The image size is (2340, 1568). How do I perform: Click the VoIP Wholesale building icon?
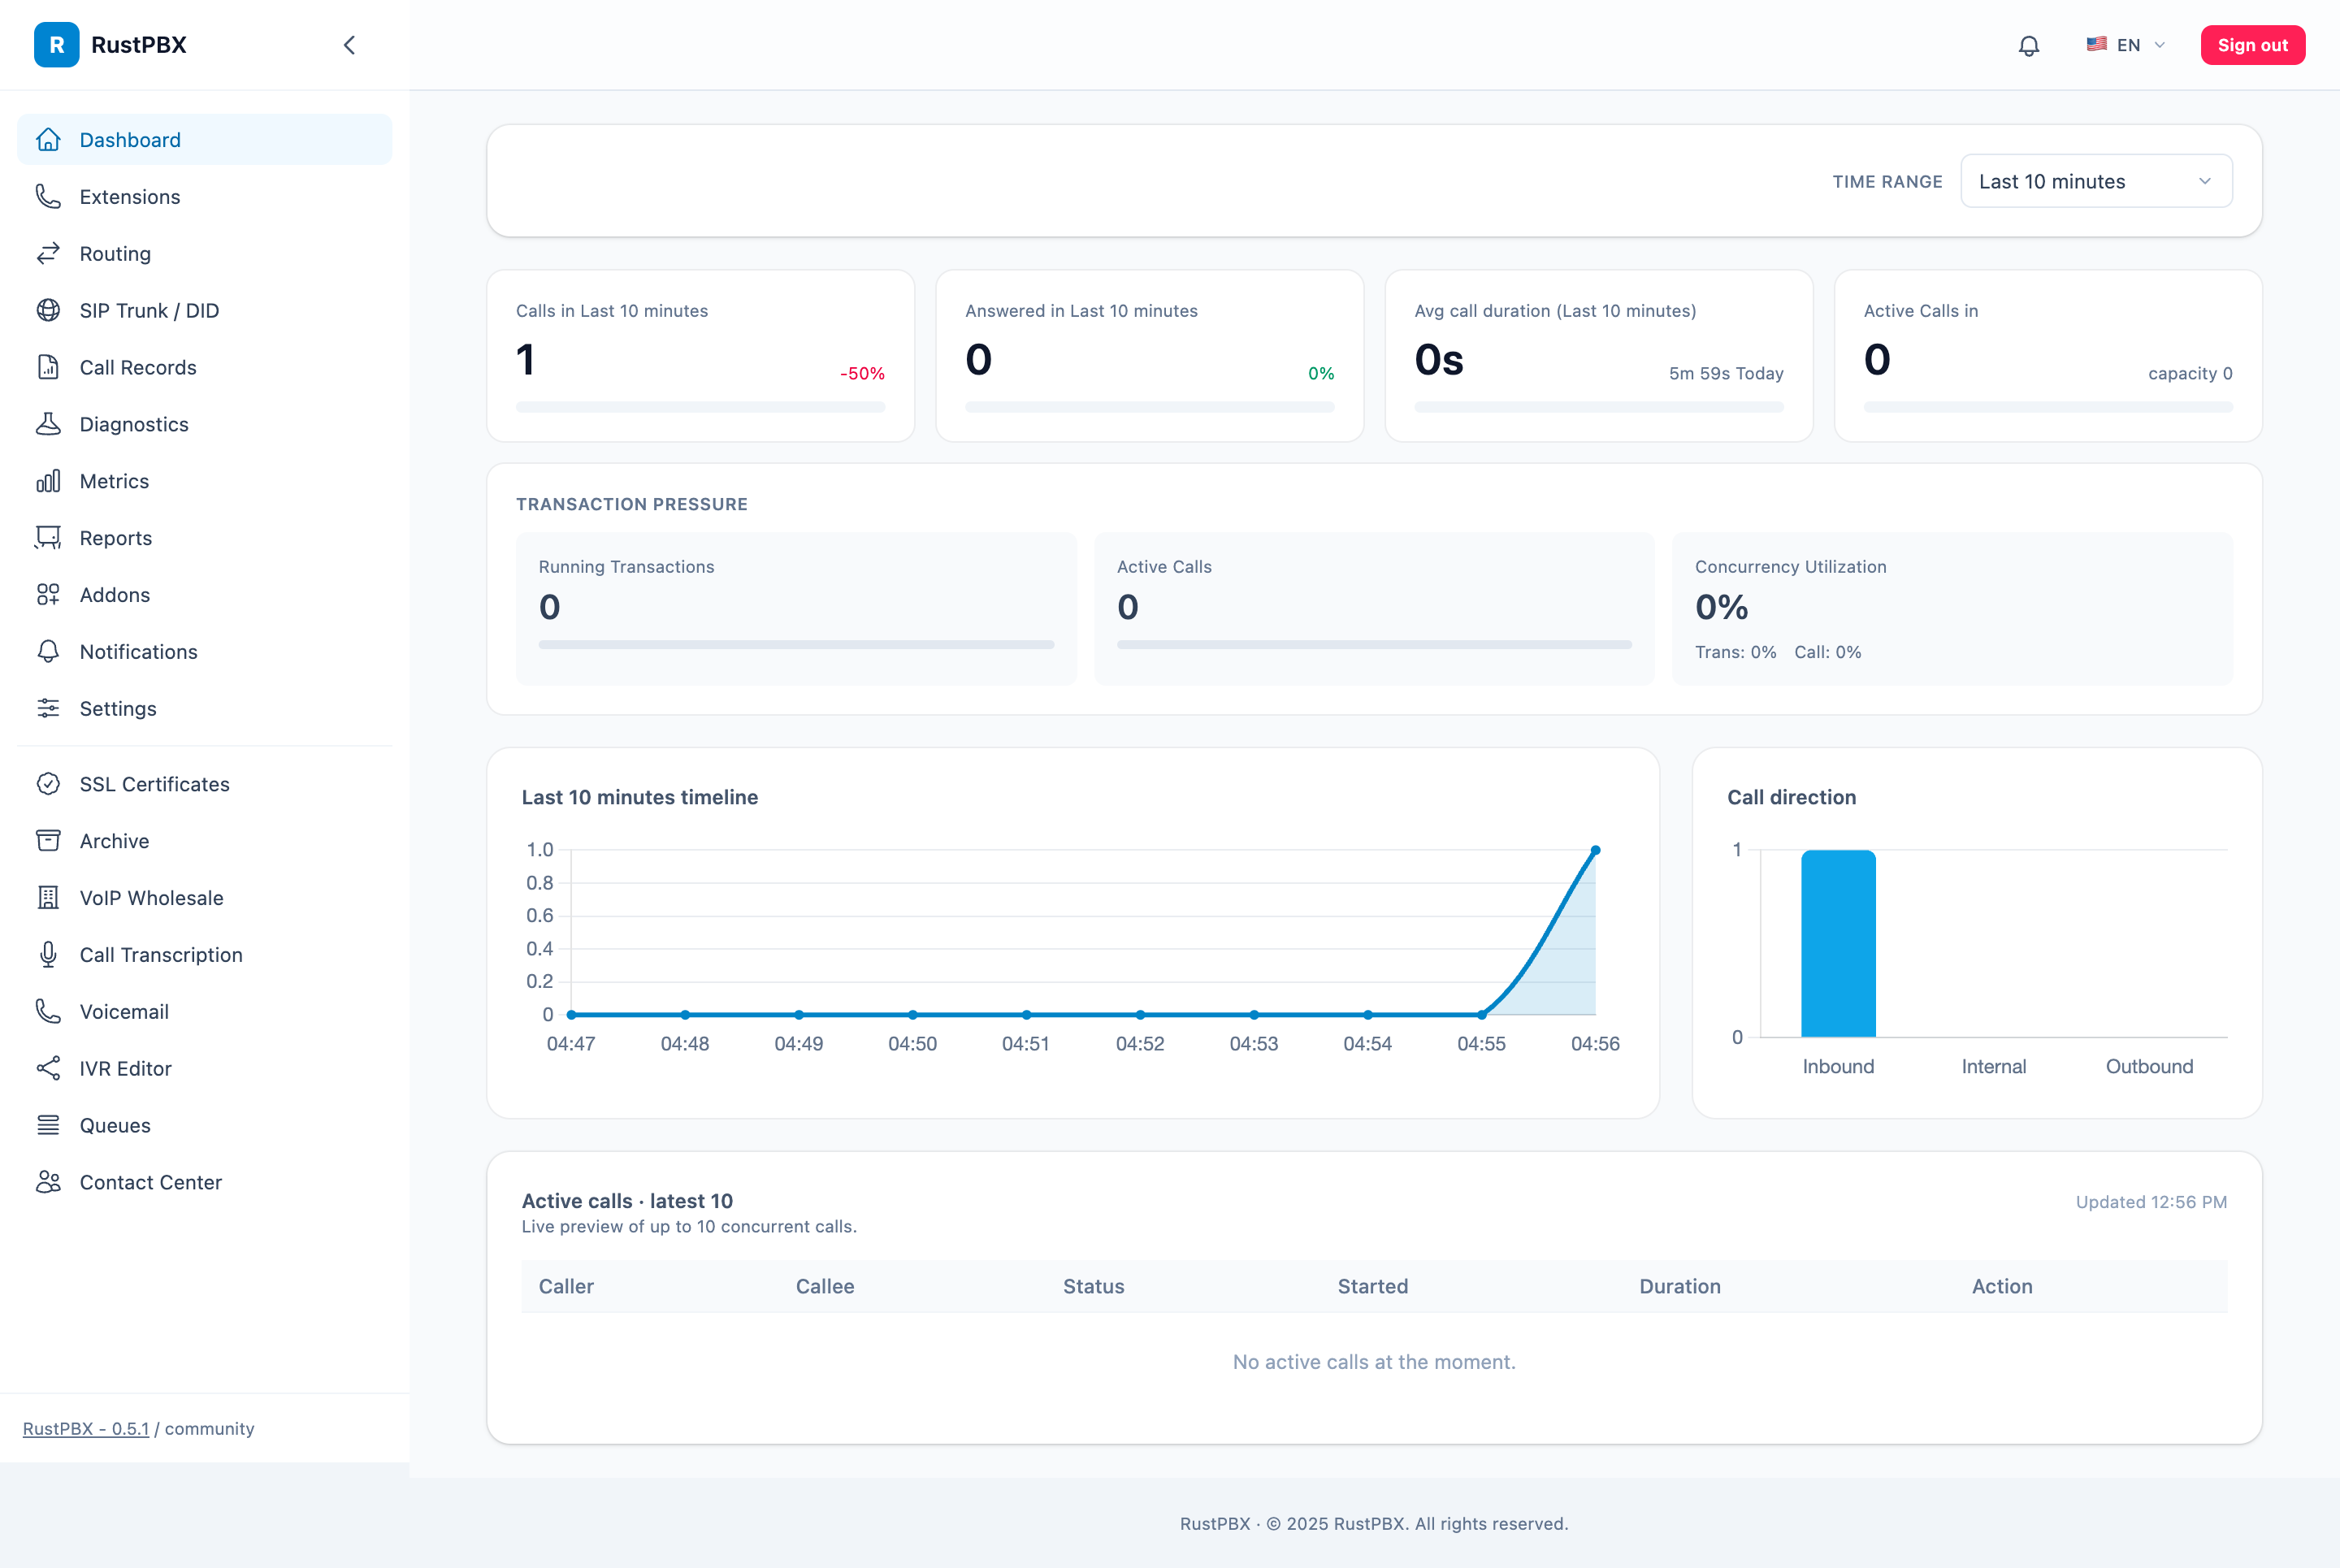click(48, 898)
